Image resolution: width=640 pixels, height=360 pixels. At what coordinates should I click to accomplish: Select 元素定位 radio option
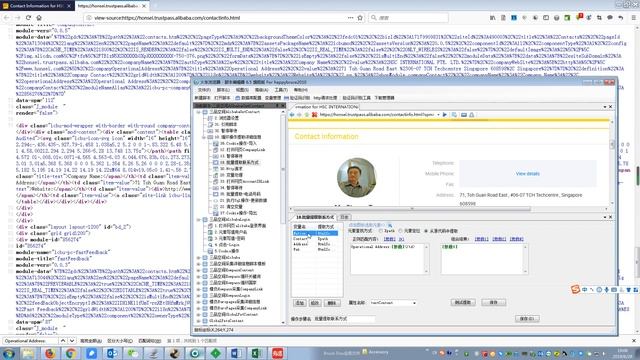pyautogui.click(x=400, y=231)
